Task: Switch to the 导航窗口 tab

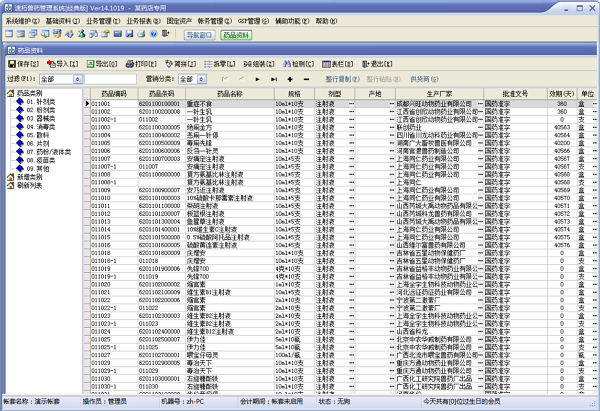Action: click(x=199, y=35)
